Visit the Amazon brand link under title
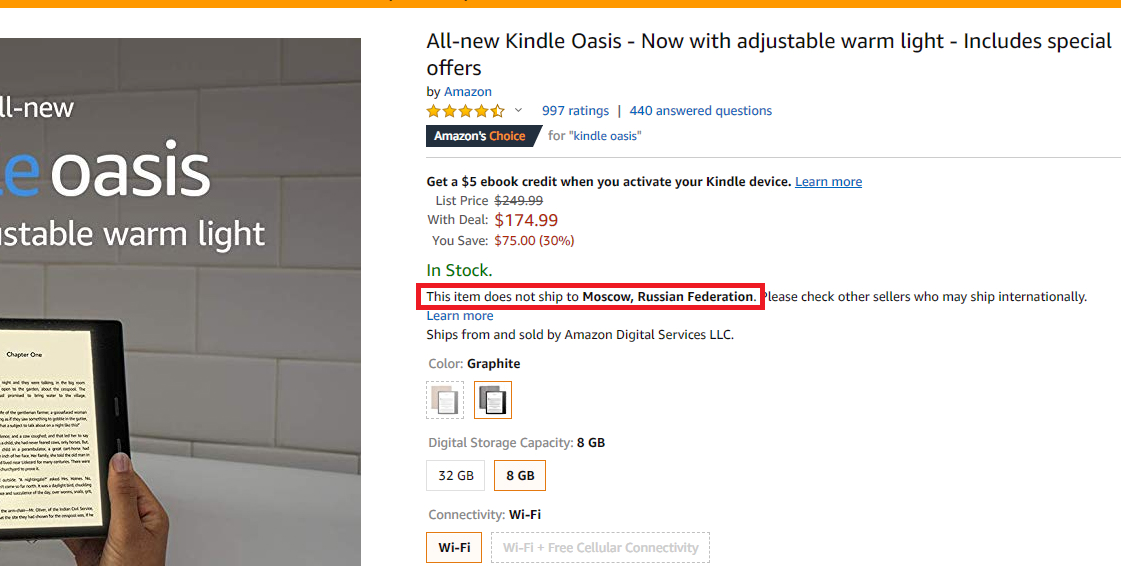Image resolution: width=1121 pixels, height=566 pixels. point(468,92)
